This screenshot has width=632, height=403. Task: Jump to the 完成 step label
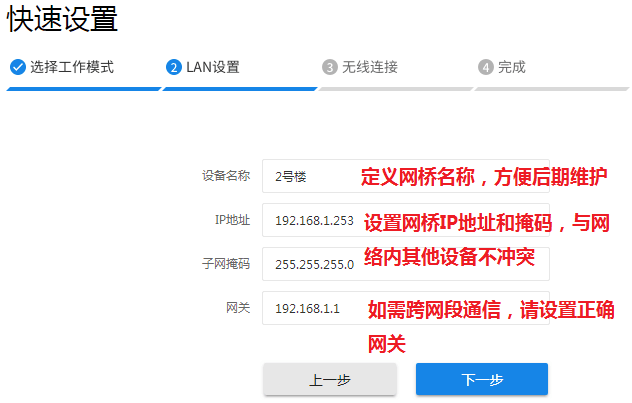coord(511,67)
